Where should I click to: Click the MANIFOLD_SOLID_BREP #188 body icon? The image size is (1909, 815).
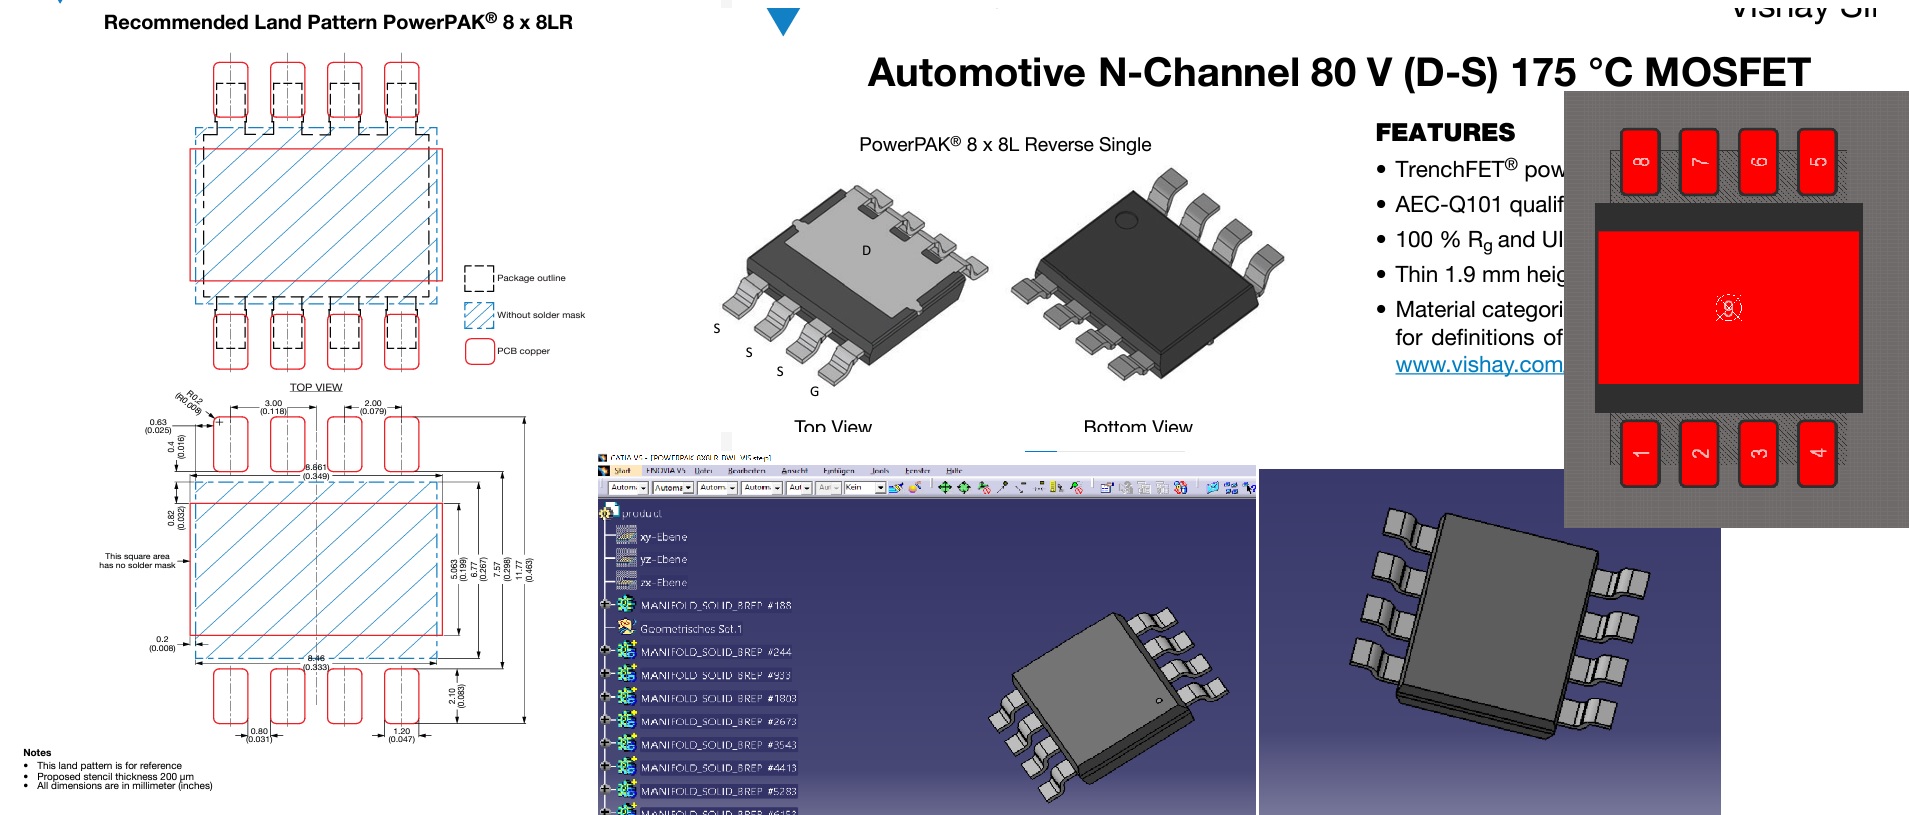[x=626, y=605]
